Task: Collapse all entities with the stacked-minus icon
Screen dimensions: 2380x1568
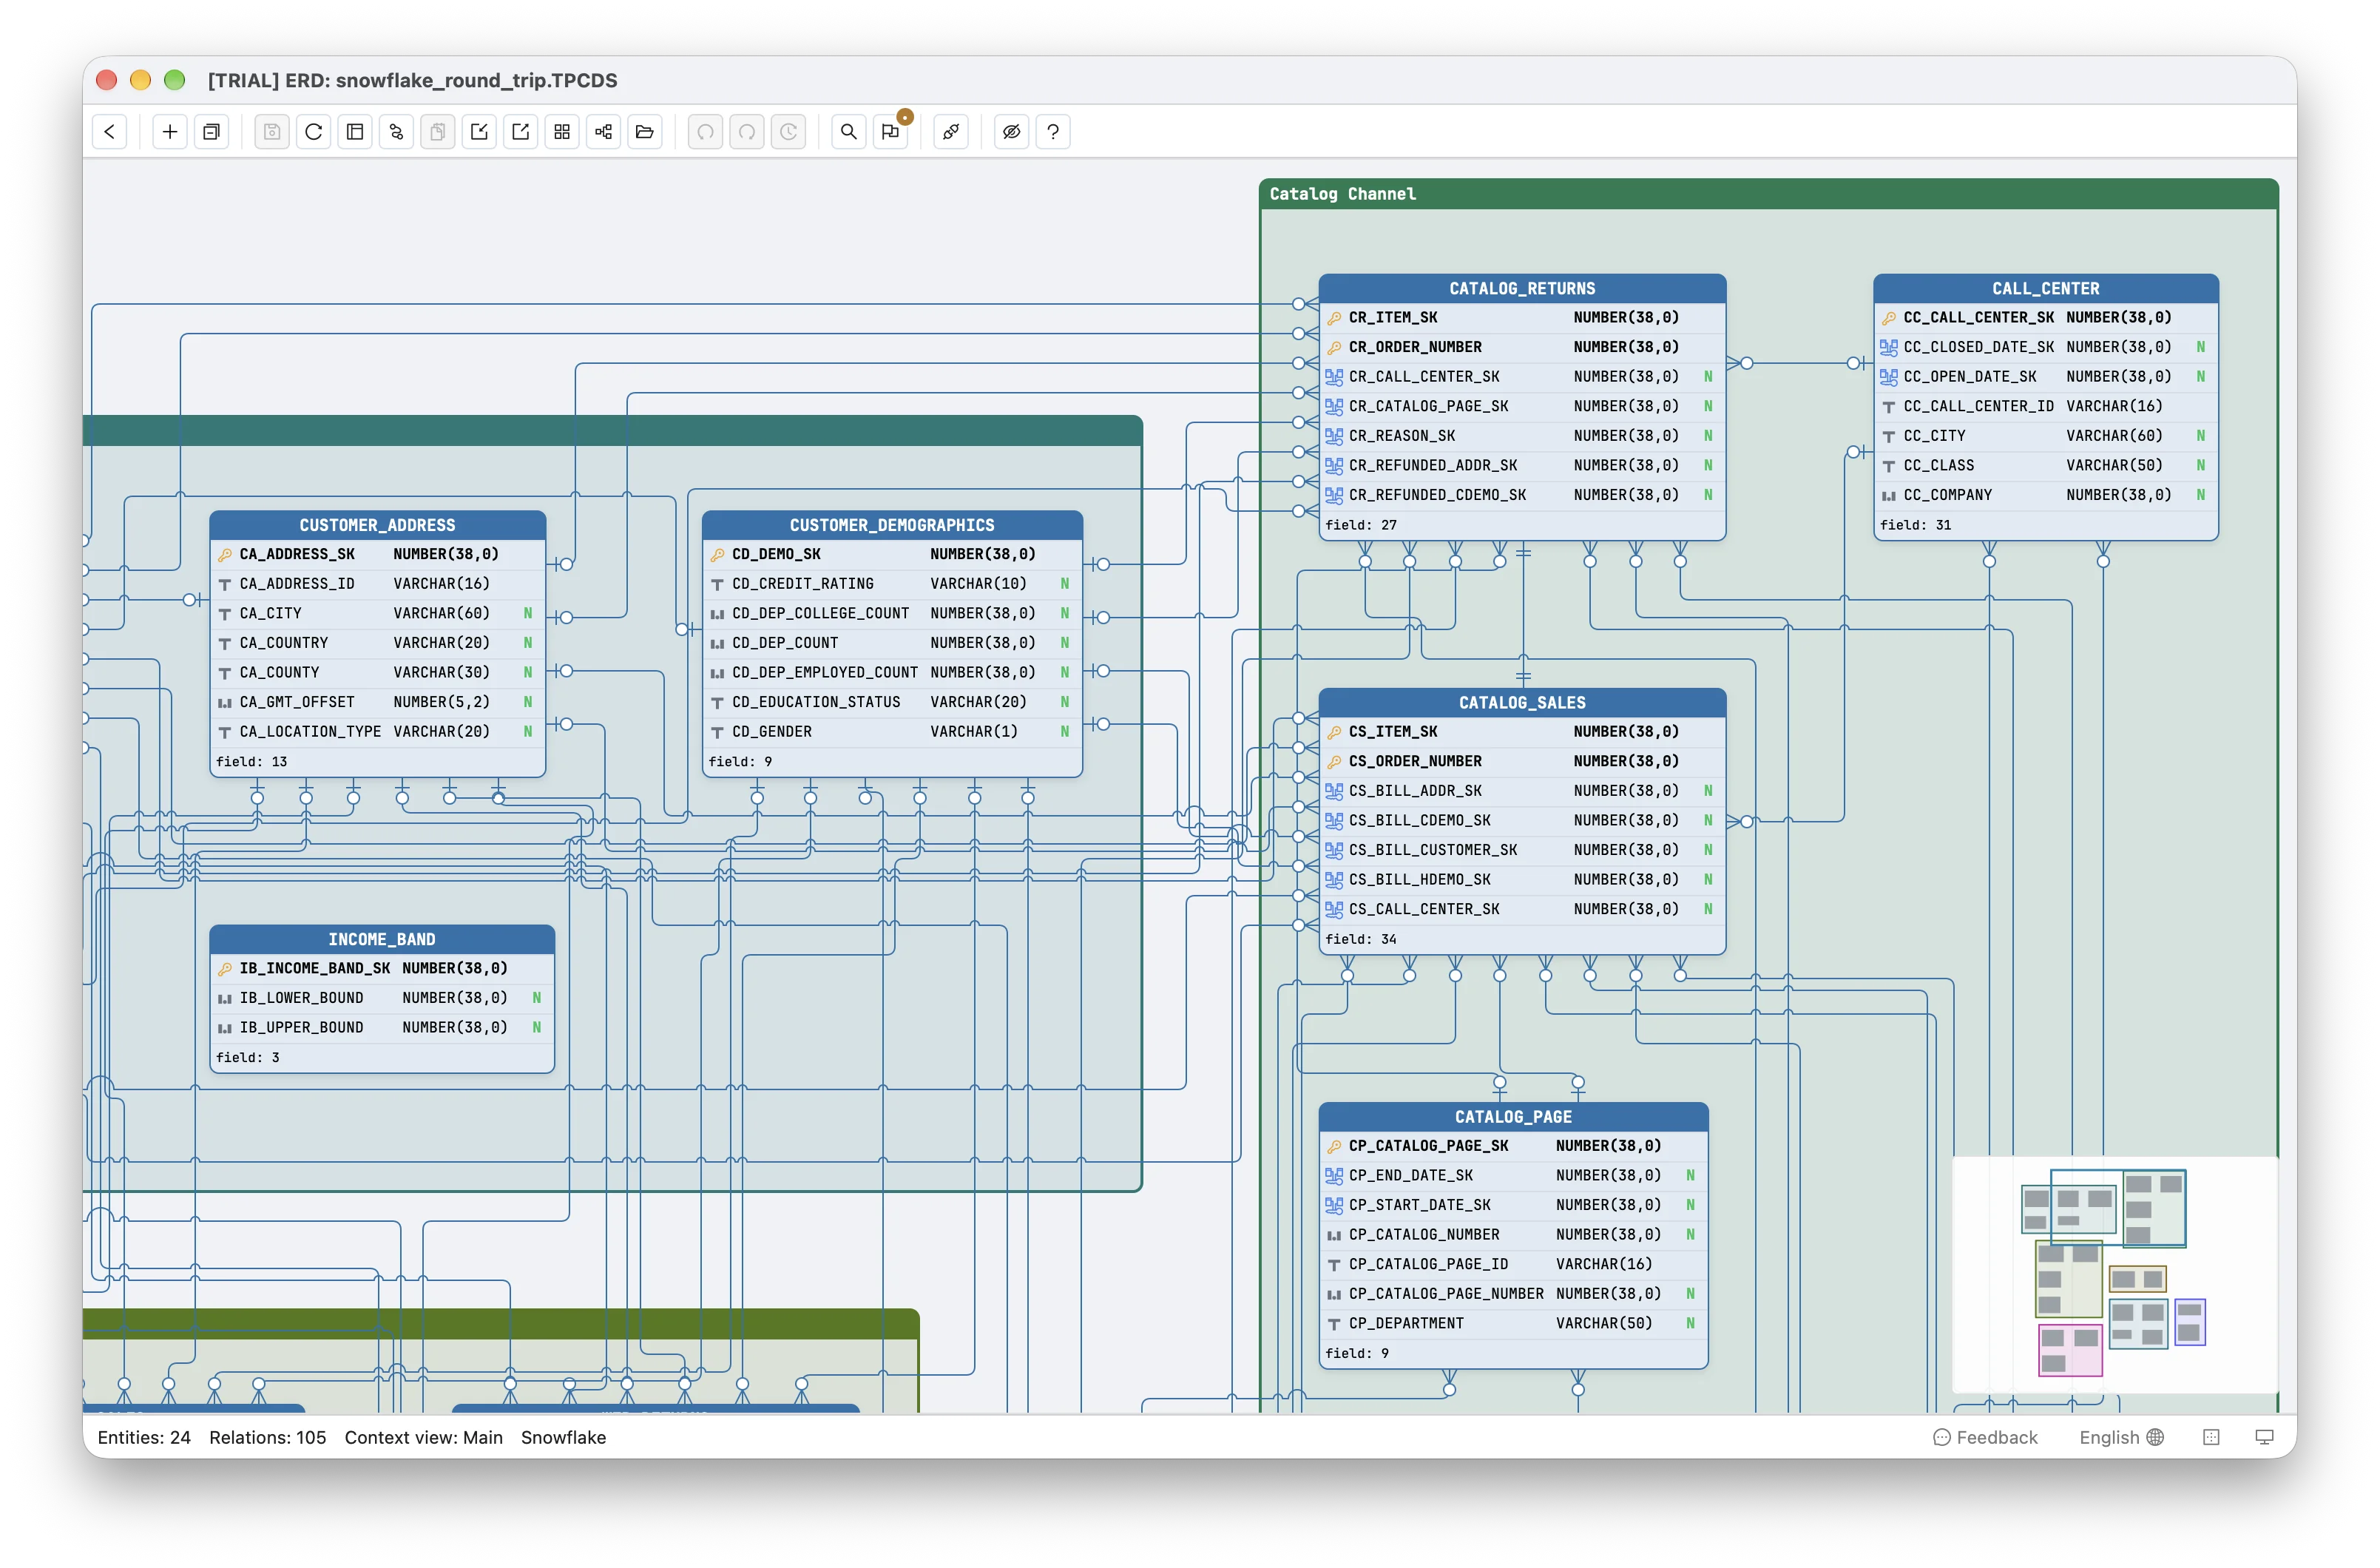Action: pos(211,131)
